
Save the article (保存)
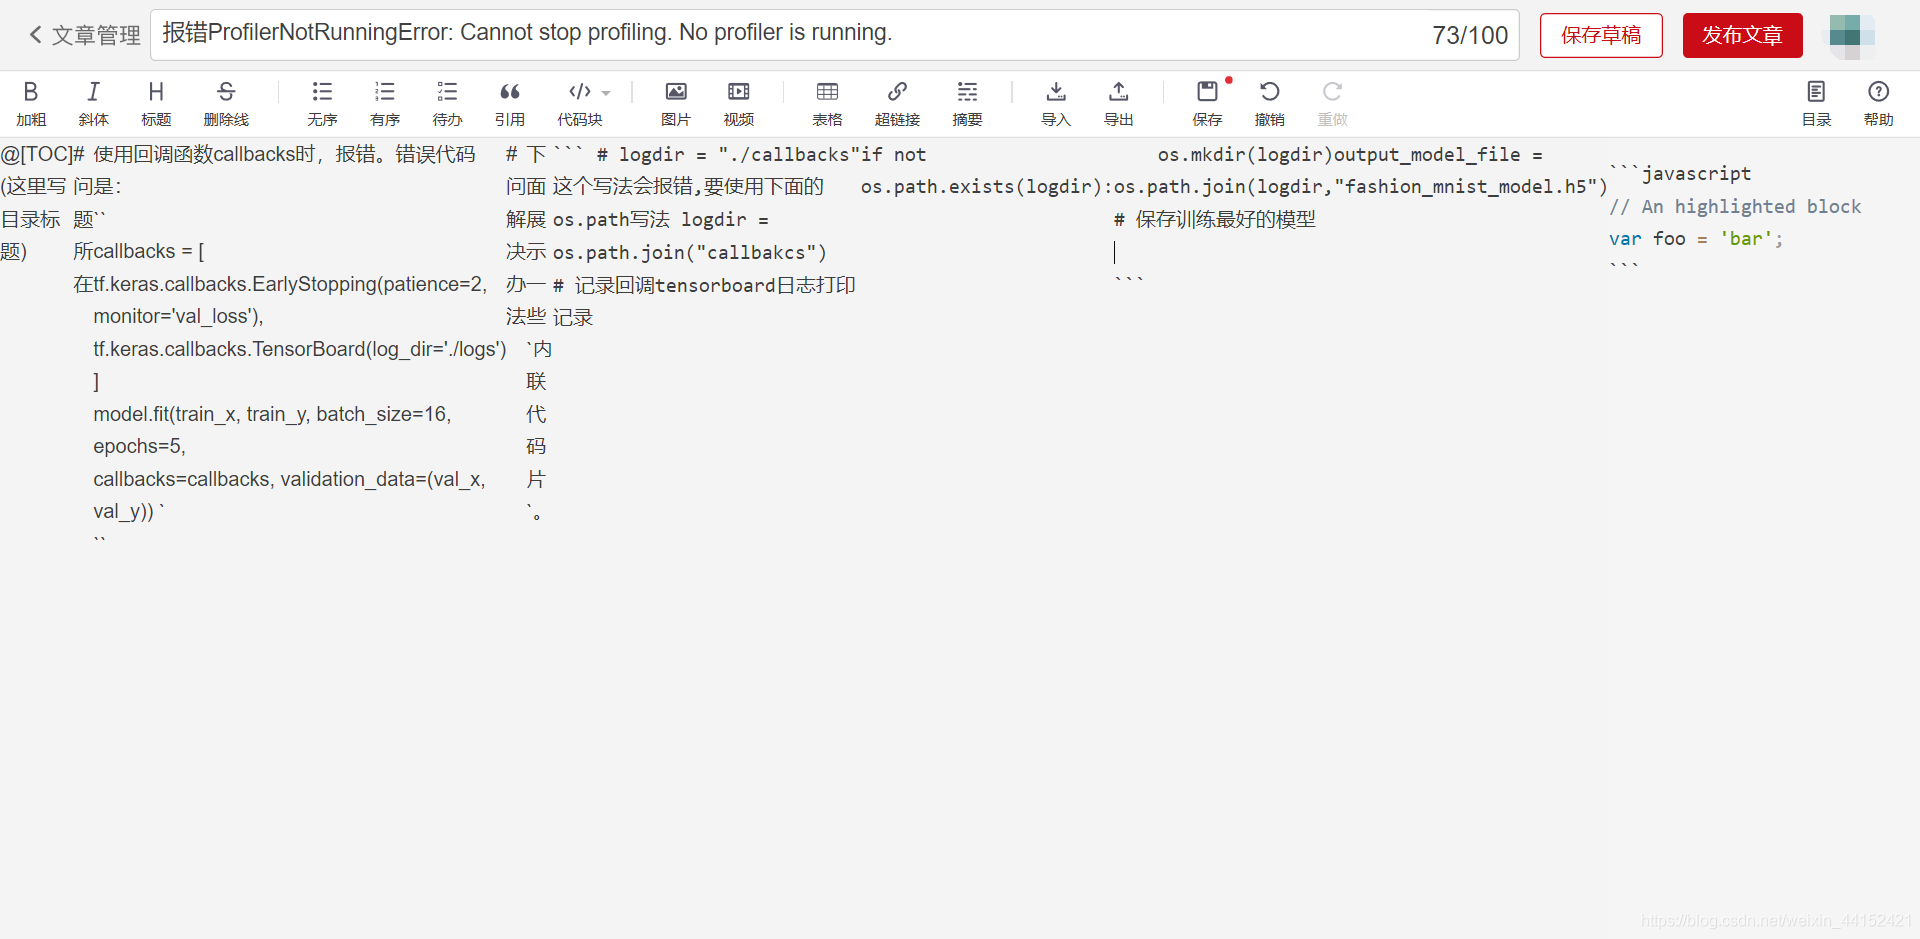(1207, 104)
